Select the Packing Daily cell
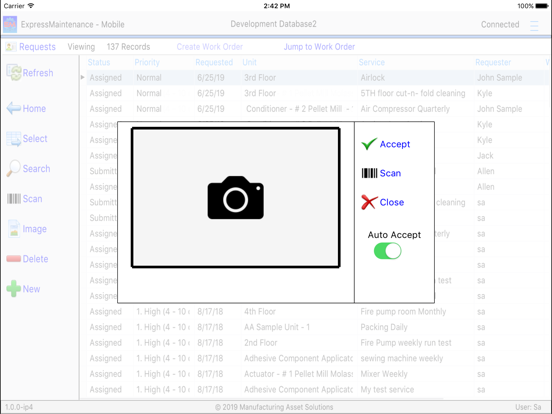The height and width of the screenshot is (414, 552). click(x=416, y=327)
